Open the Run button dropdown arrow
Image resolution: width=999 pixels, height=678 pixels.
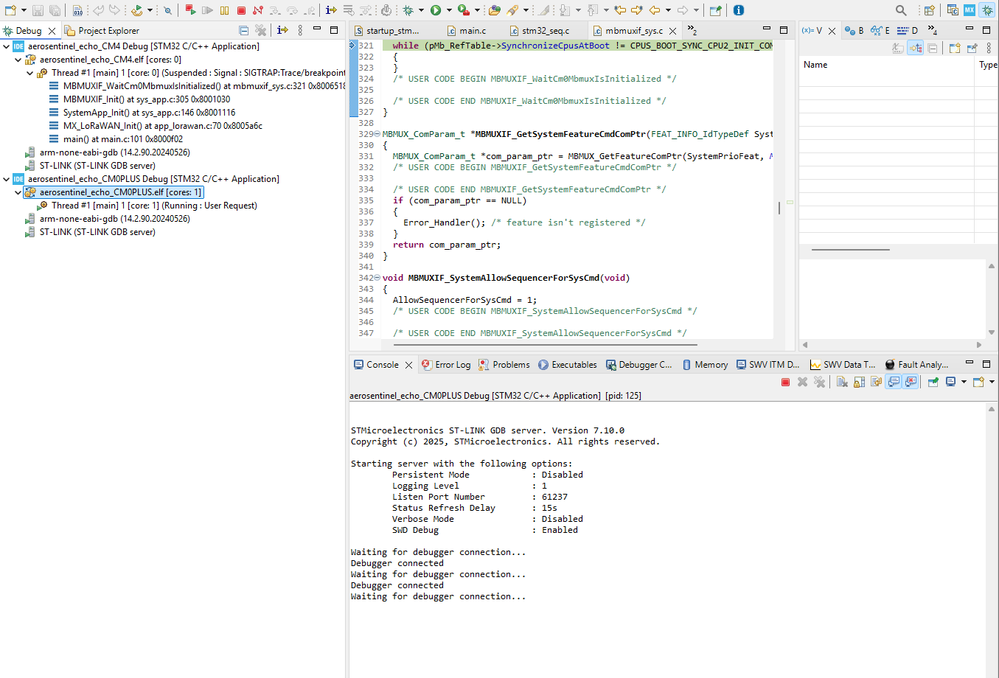(x=448, y=10)
